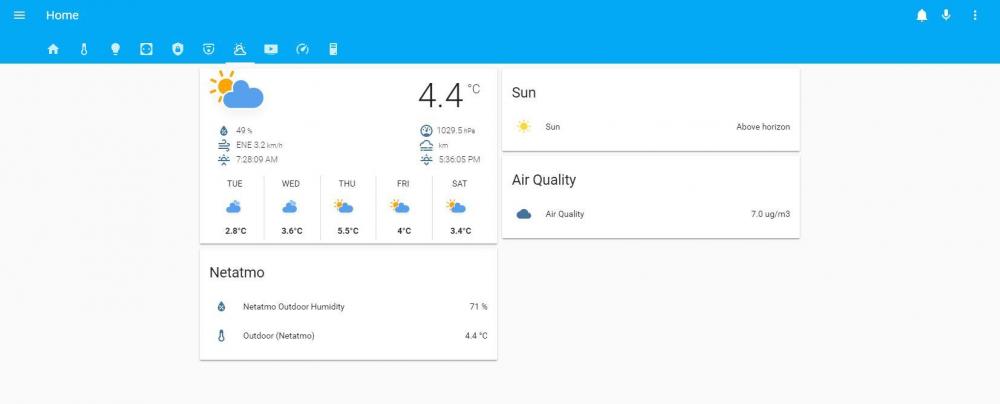Viewport: 1000px width, 404px height.
Task: Open the hamburger sidebar menu
Action: [x=19, y=15]
